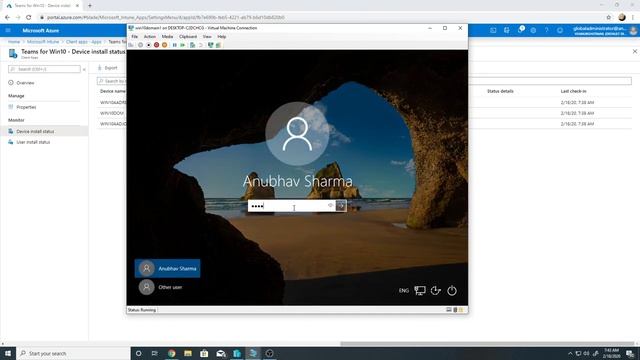Screen dimensions: 640x360
Task: Click the browser horizontal scrollbar
Action: pyautogui.click(x=487, y=344)
